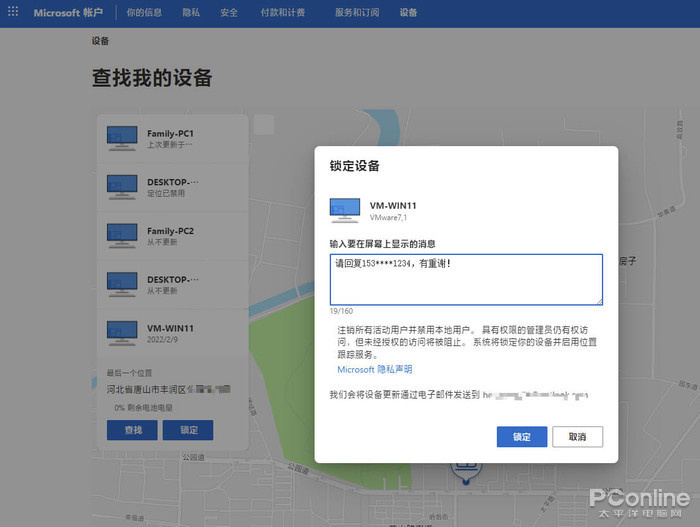Open 服务和订阅 in the top navigation
Image resolution: width=700 pixels, height=527 pixels.
click(x=357, y=13)
